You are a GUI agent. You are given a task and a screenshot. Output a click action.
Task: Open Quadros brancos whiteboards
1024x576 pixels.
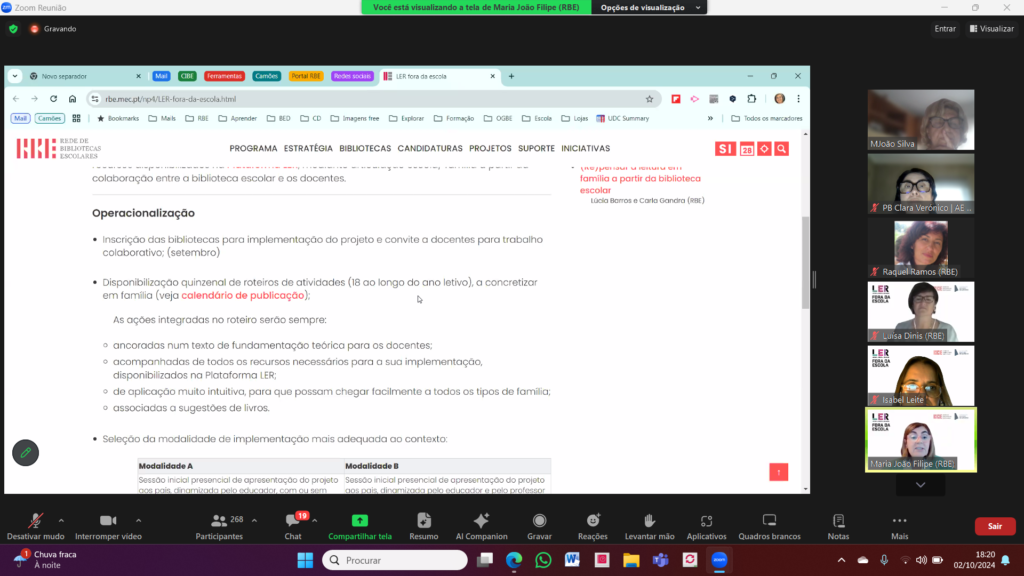769,524
